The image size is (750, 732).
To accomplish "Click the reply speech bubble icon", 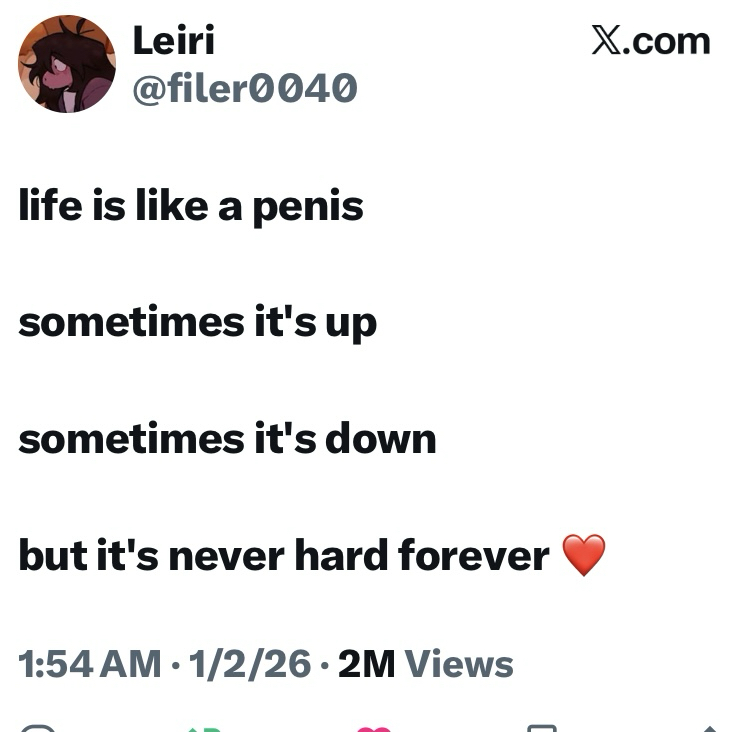I will click(37, 727).
